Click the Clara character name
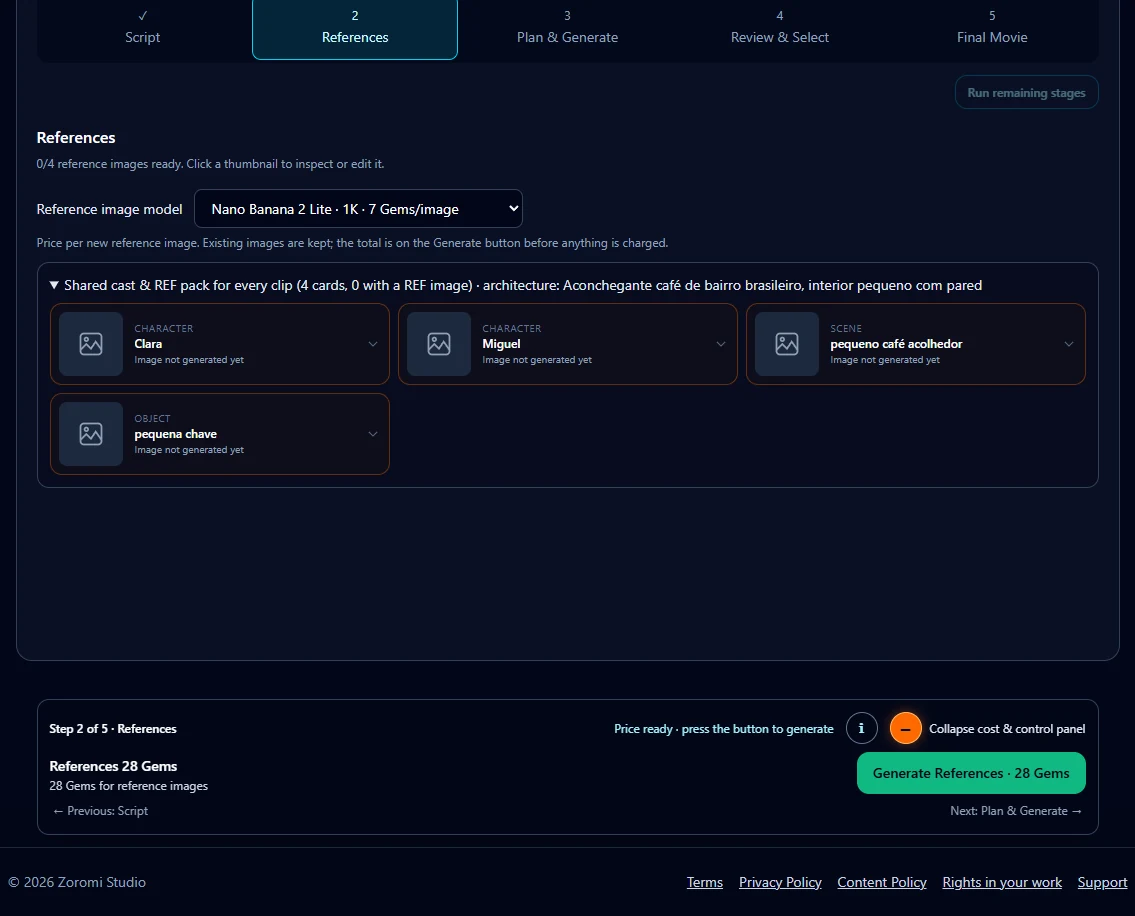Viewport: 1135px width, 916px height. (x=148, y=344)
